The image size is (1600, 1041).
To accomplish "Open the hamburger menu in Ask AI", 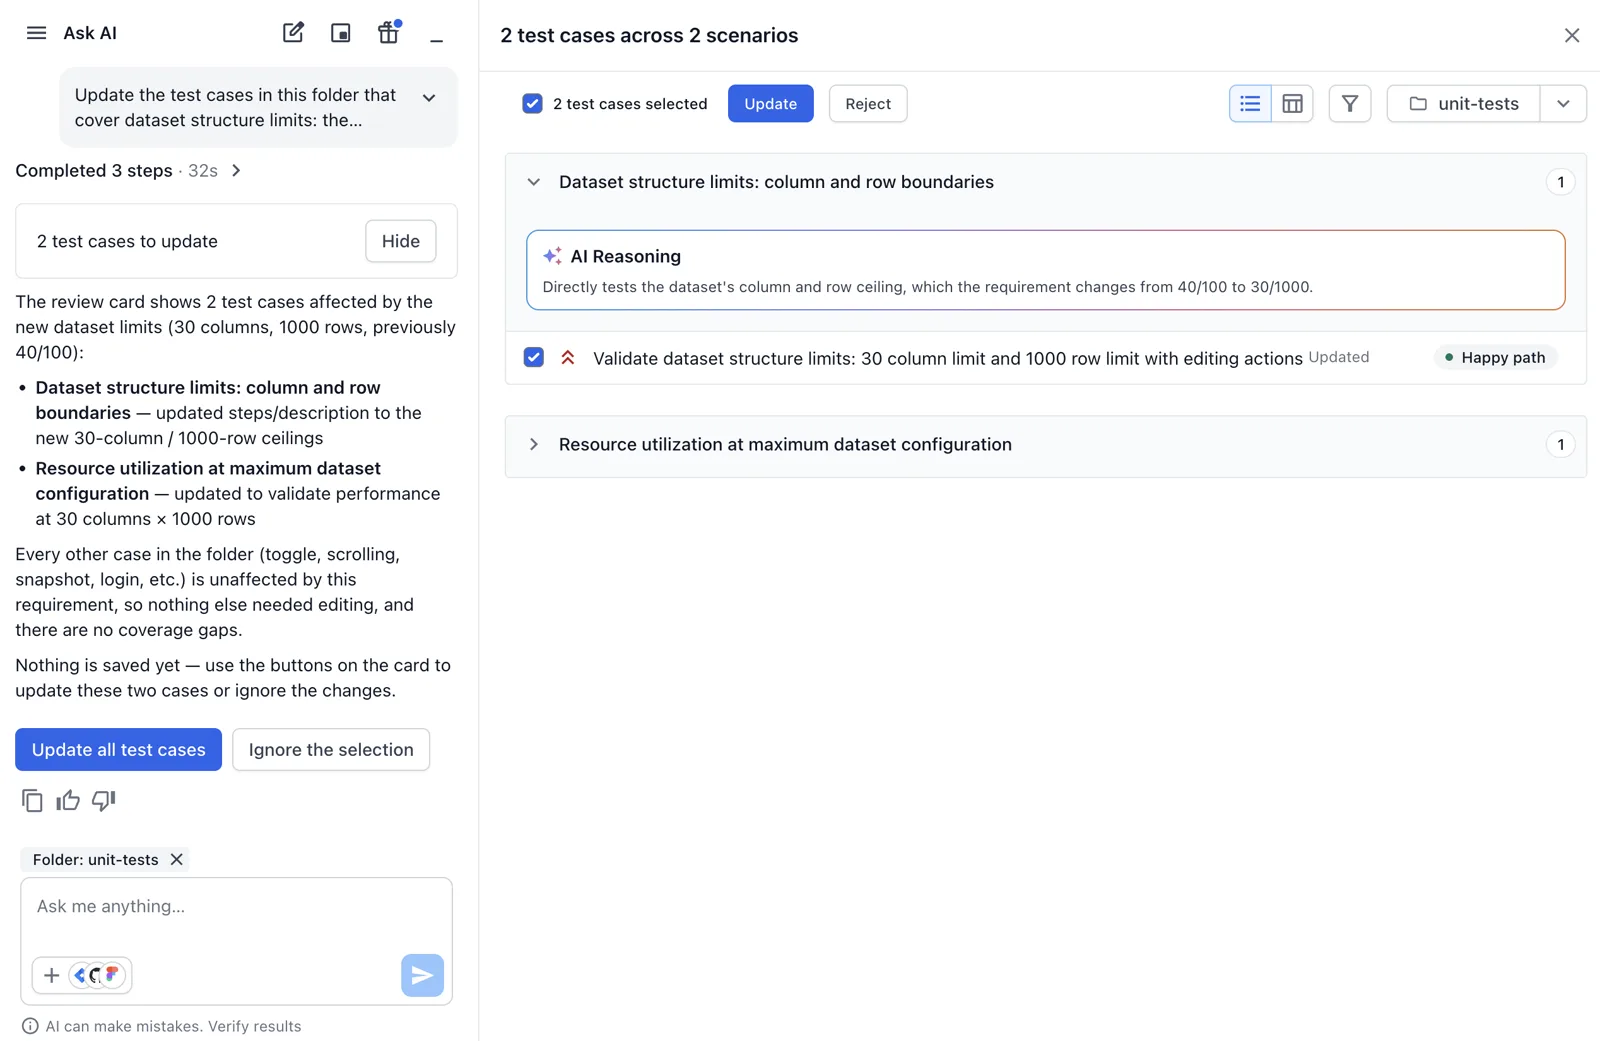I will [36, 33].
